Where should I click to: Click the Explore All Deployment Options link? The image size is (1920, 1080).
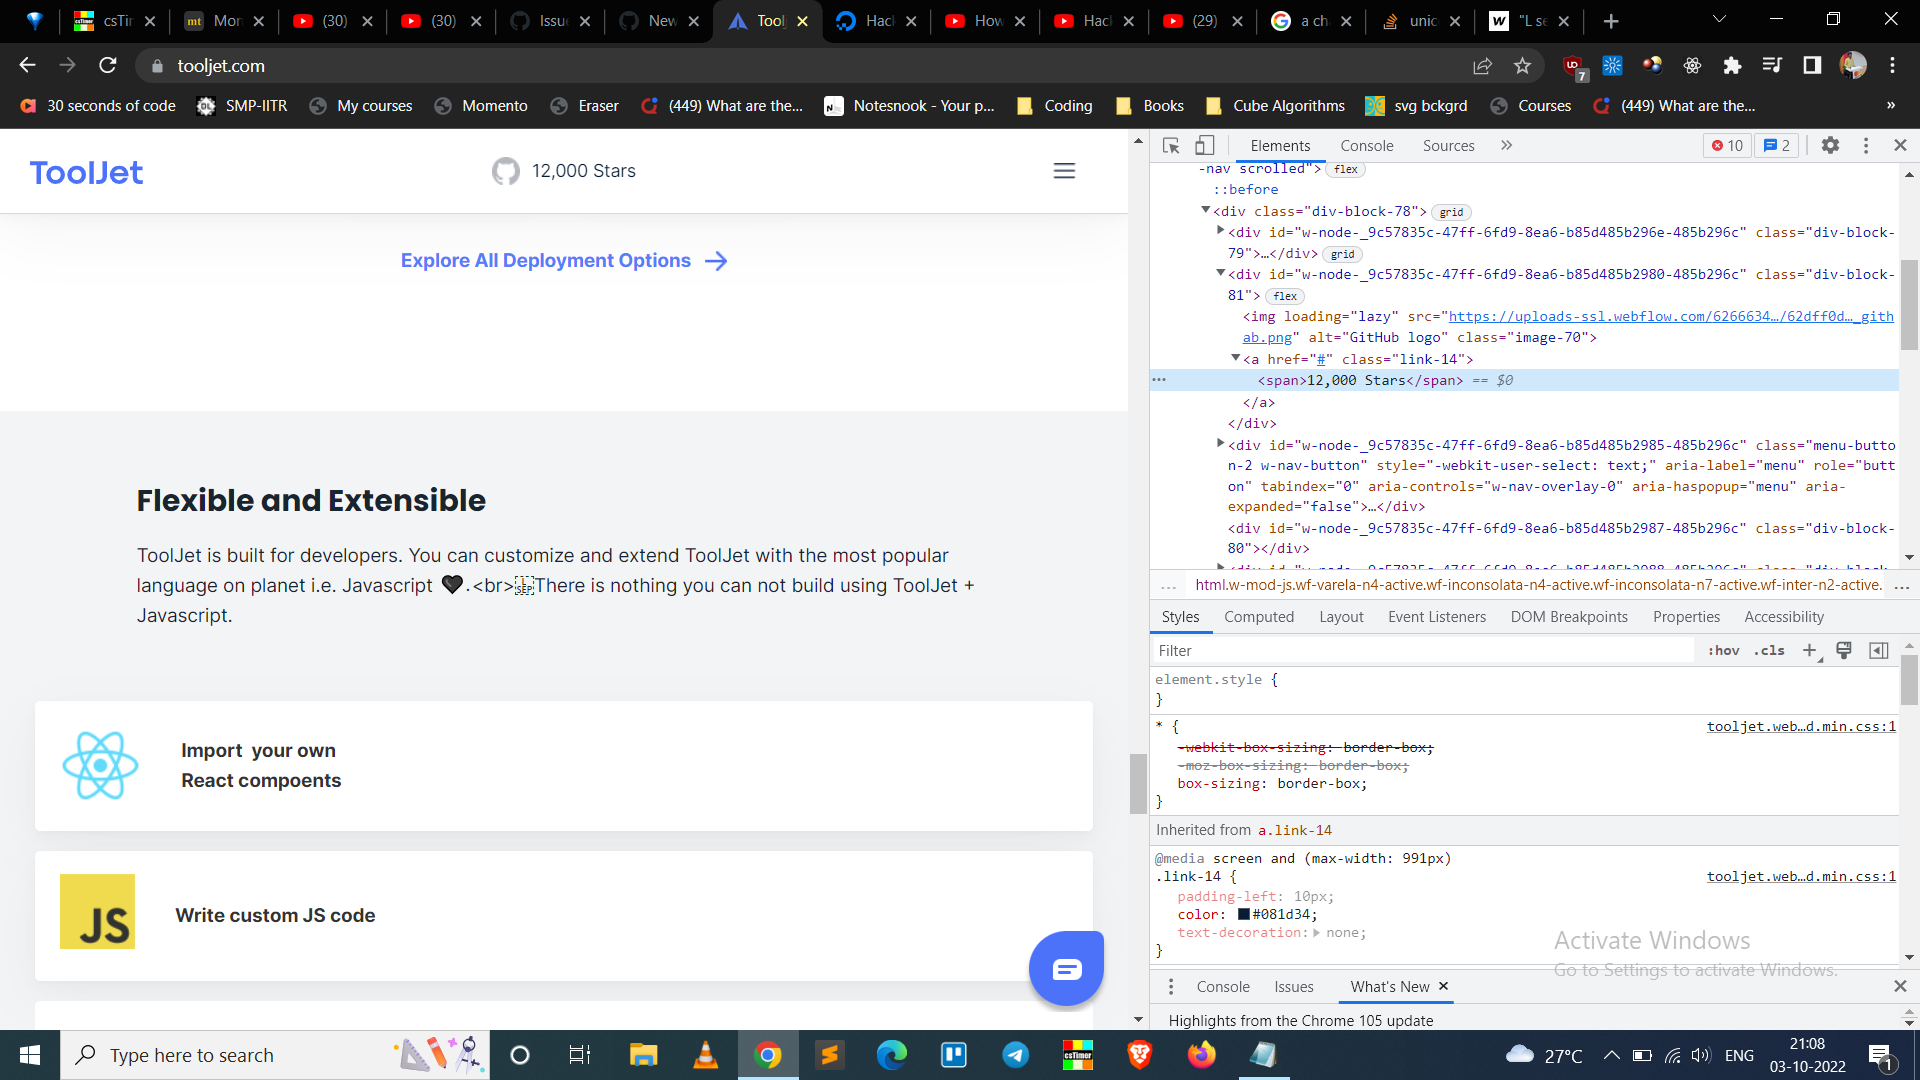545,260
